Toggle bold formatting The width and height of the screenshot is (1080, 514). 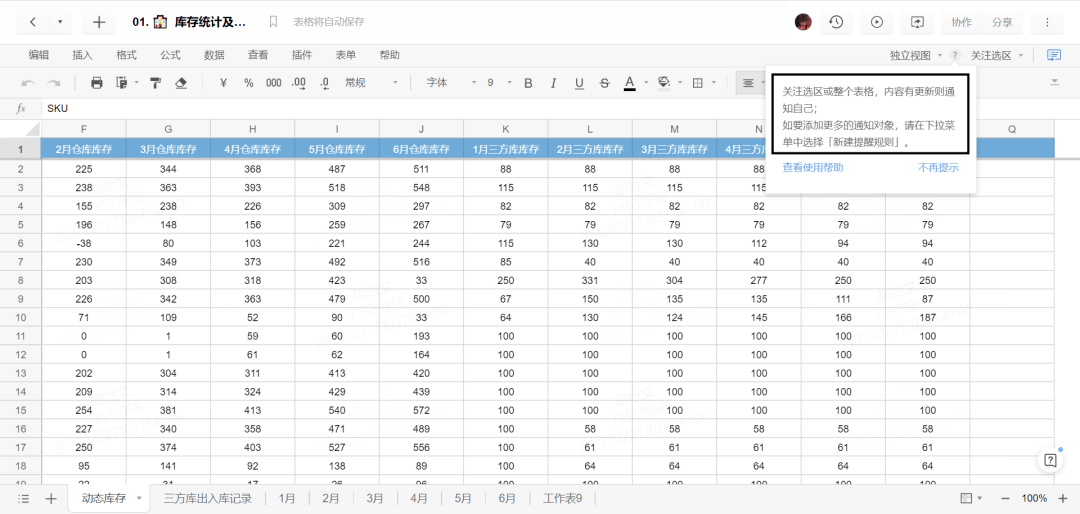[528, 83]
